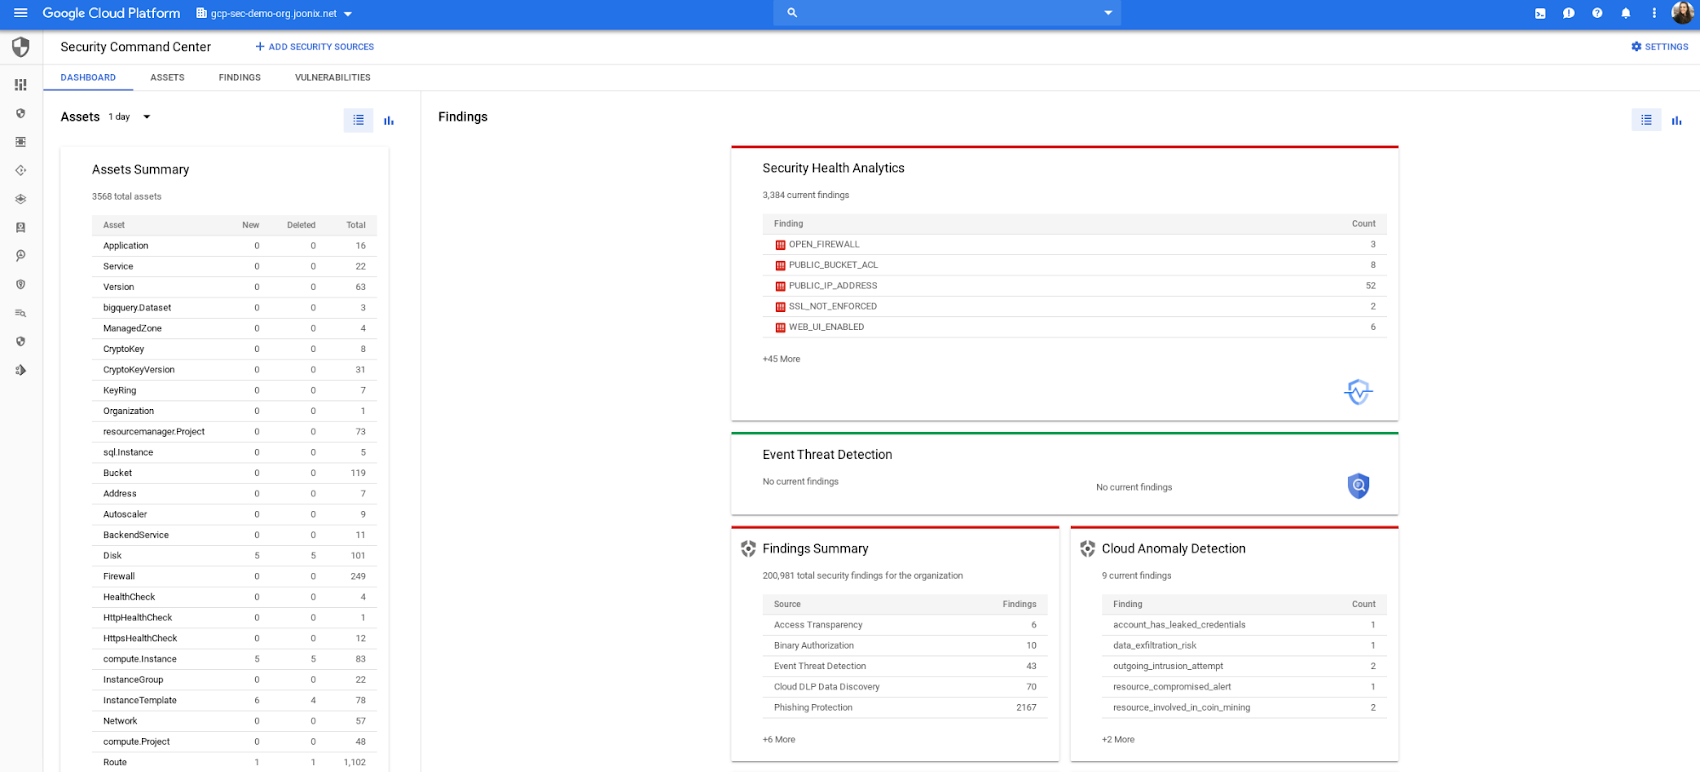Select the InstanceTemplate asset row
Screen dimensions: 1700x772
point(234,701)
